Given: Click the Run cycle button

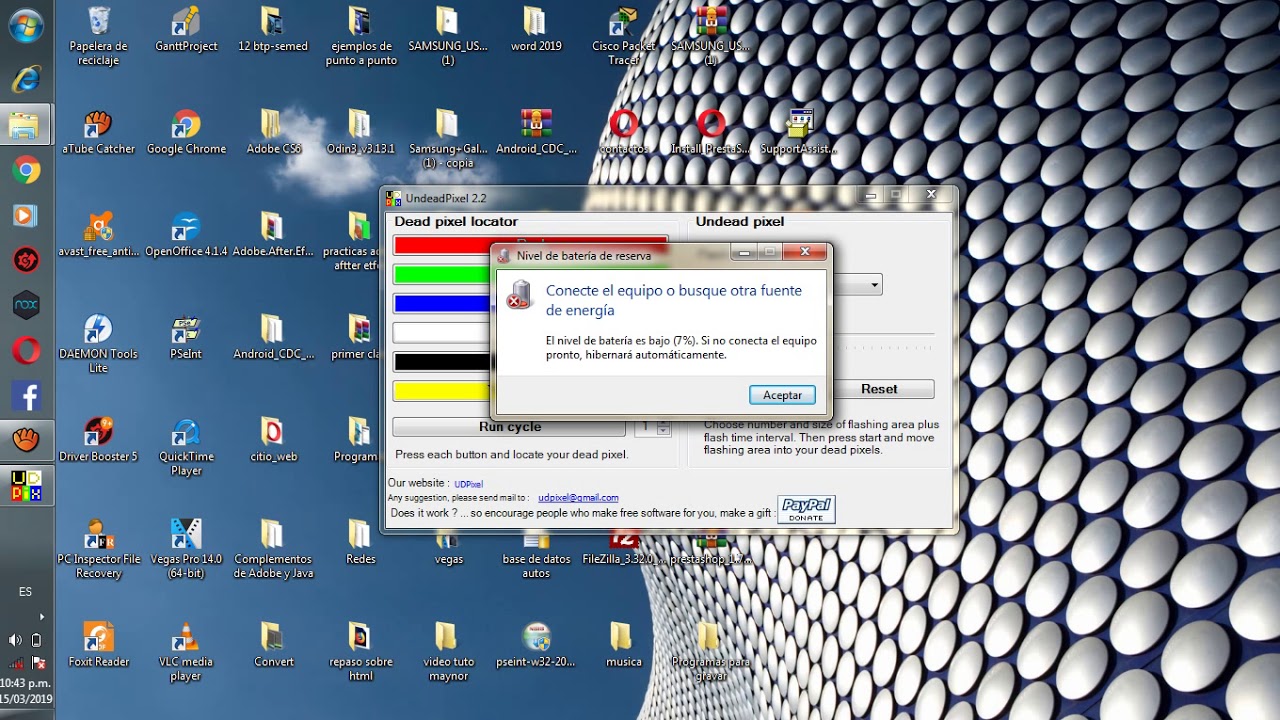Looking at the screenshot, I should [x=510, y=427].
